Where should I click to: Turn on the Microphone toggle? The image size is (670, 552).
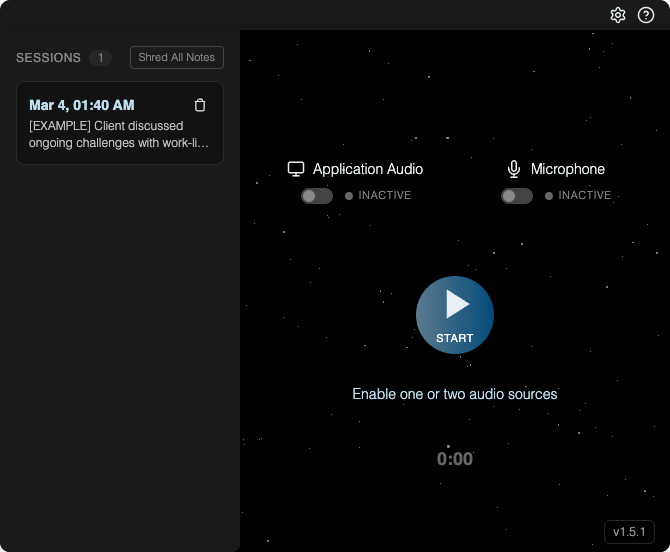[517, 196]
